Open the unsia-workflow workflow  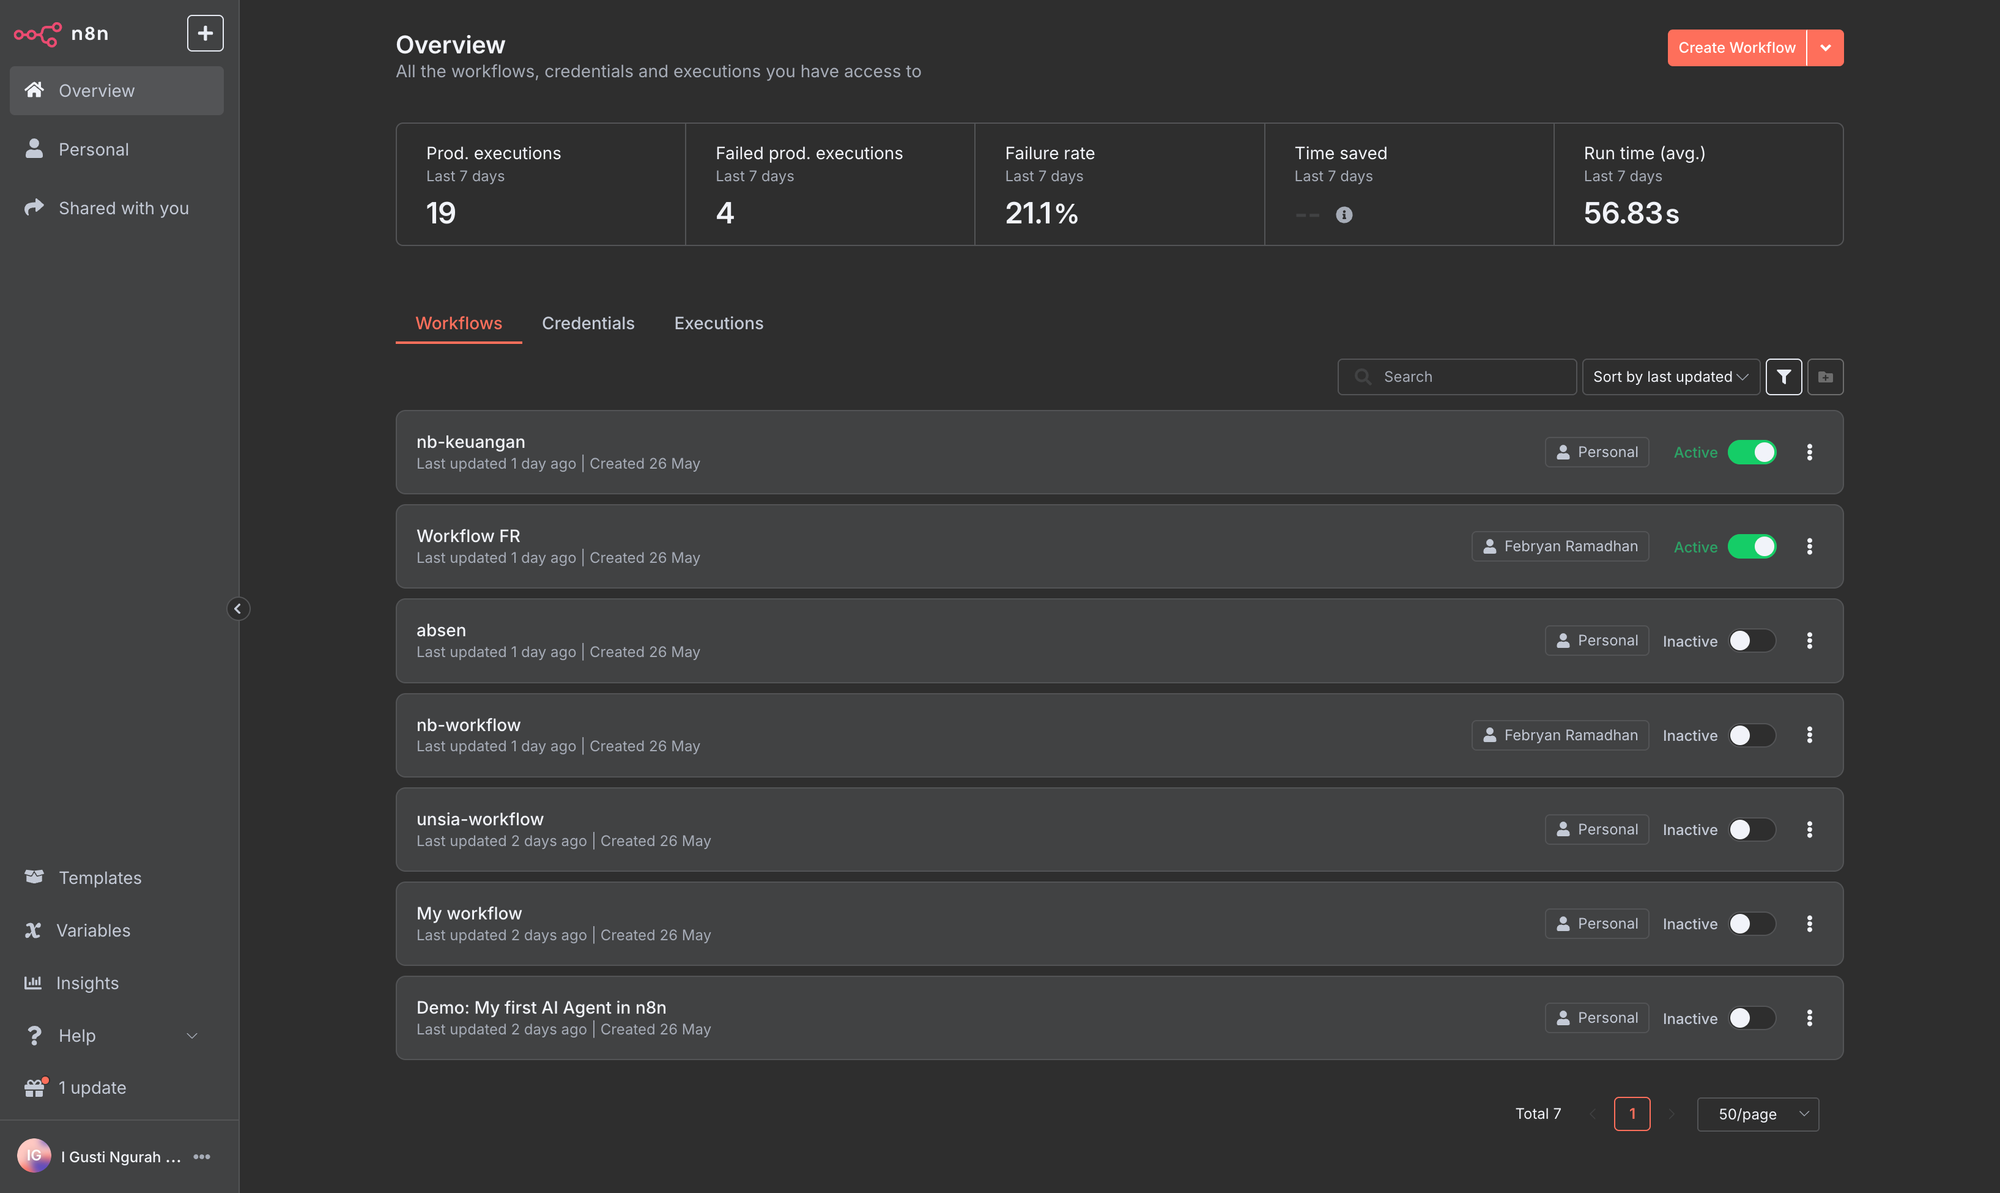(480, 819)
